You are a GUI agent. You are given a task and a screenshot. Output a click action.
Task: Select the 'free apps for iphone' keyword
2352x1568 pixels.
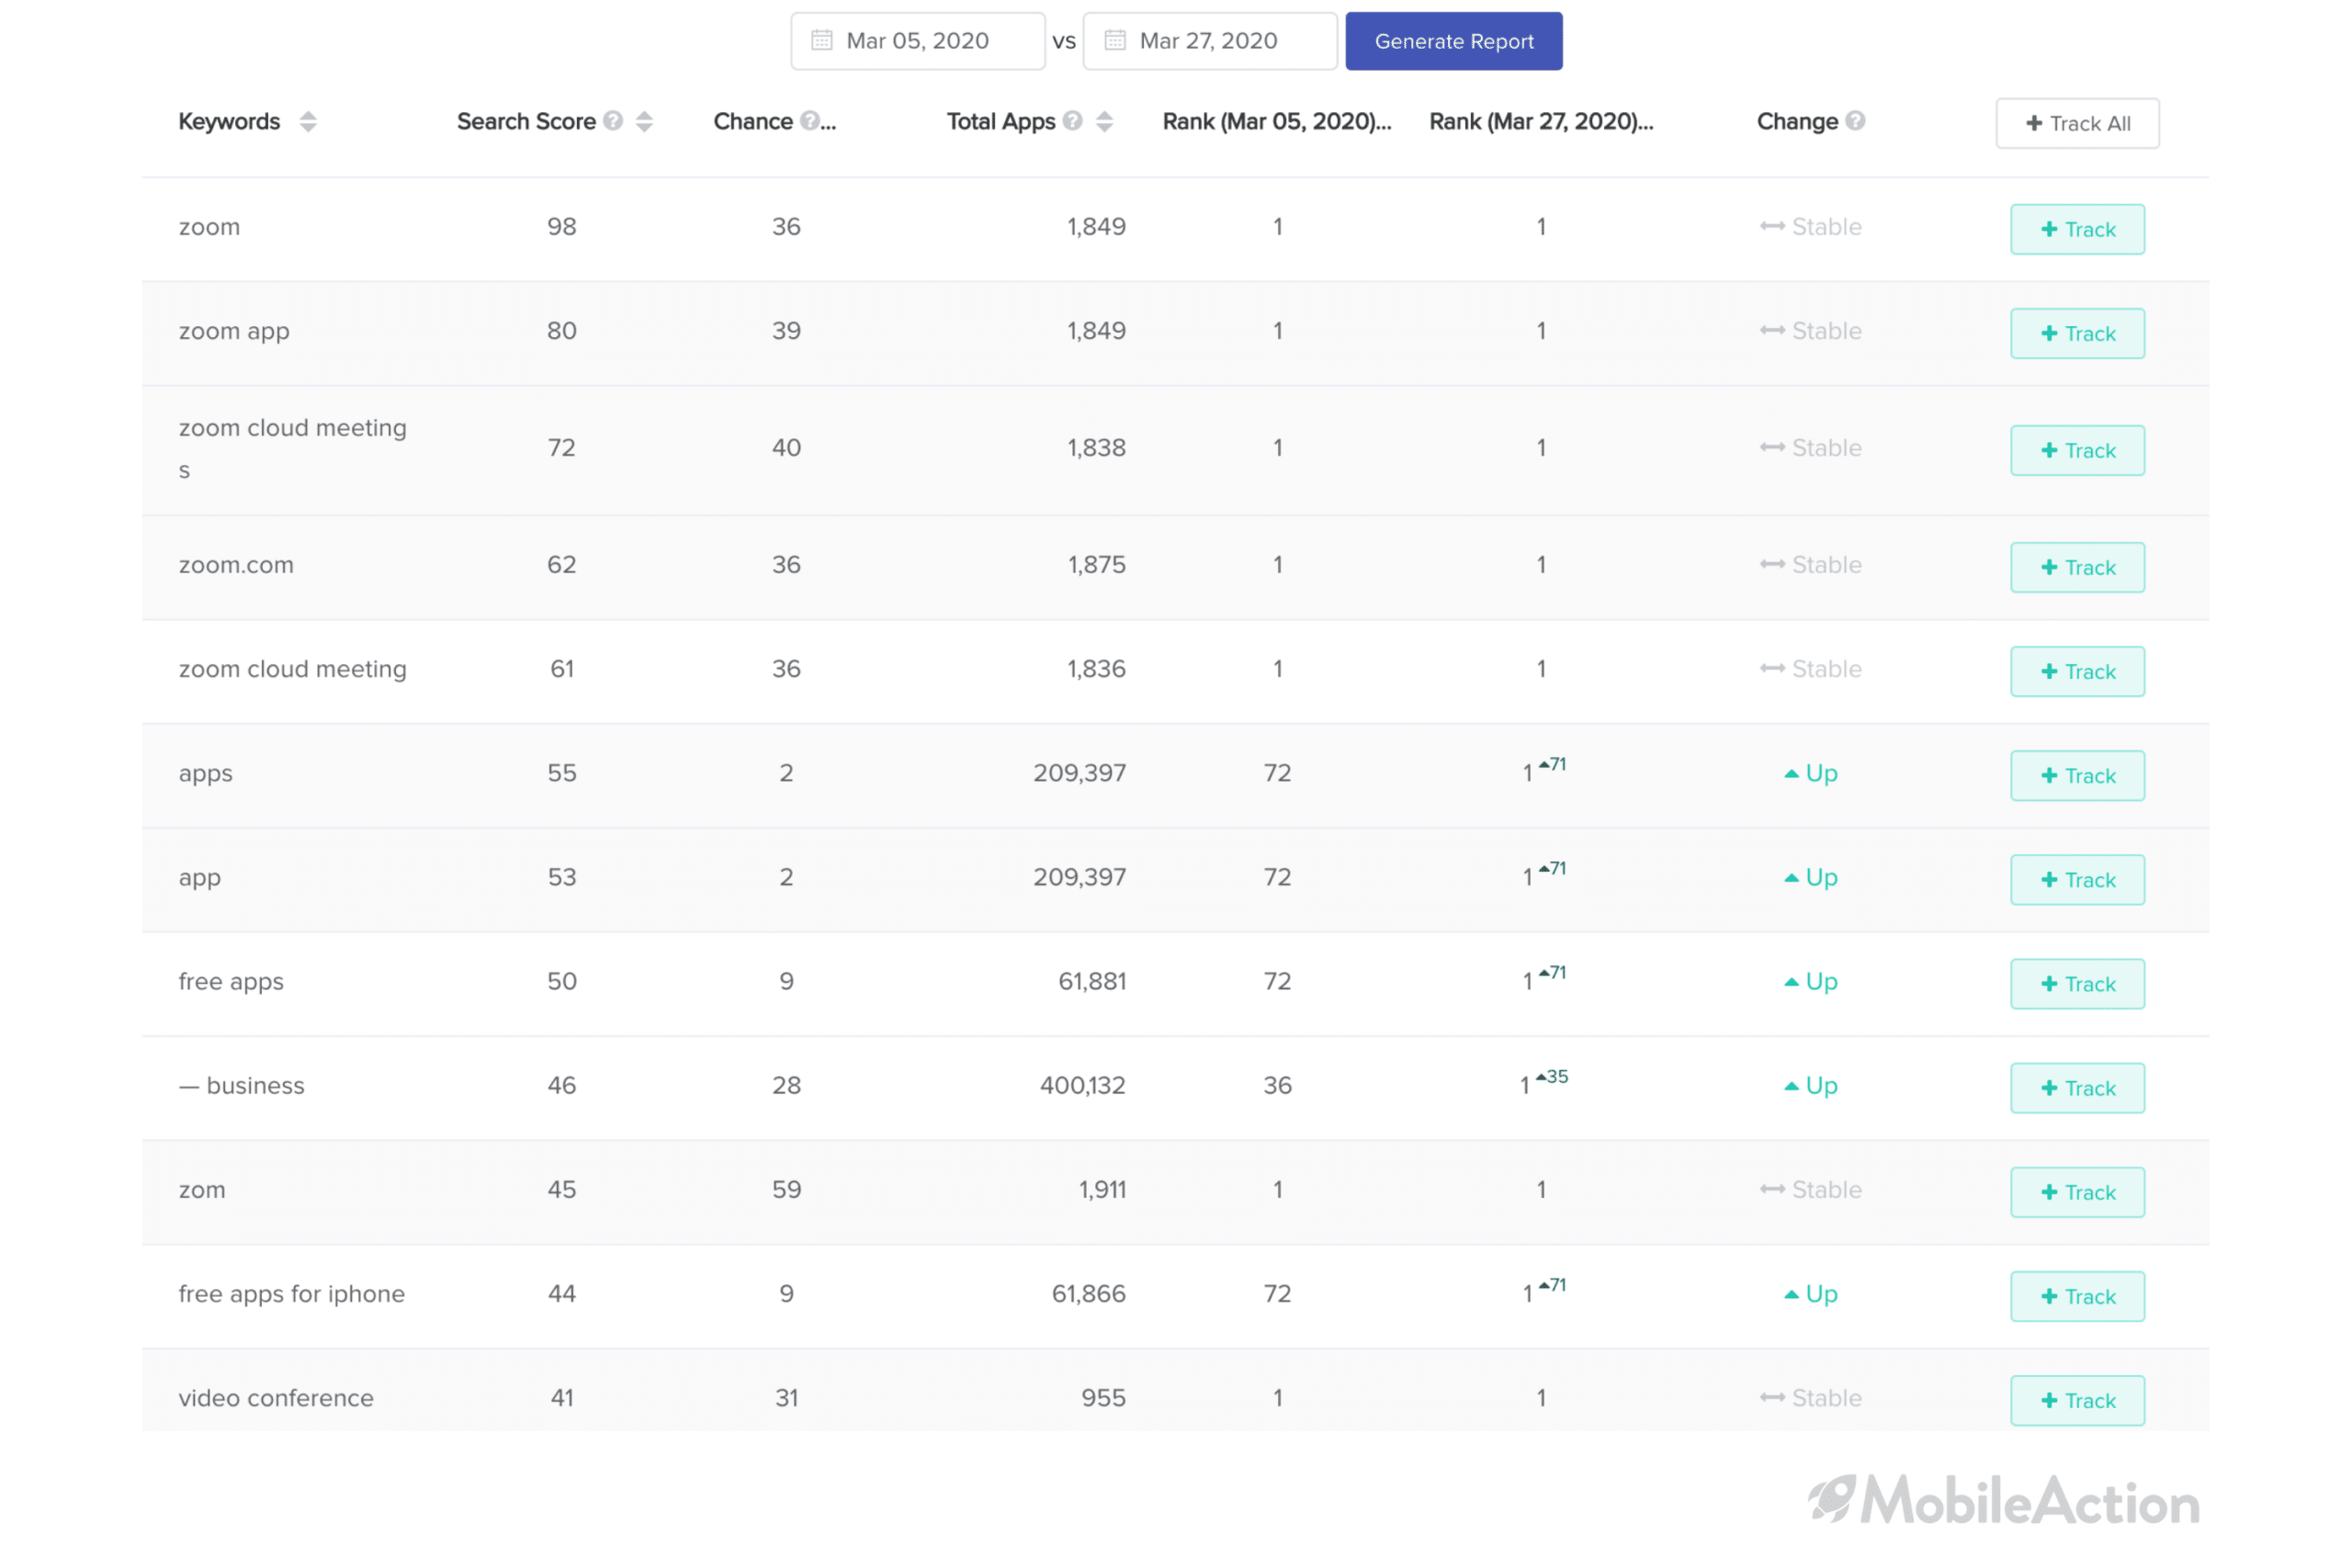(291, 1294)
